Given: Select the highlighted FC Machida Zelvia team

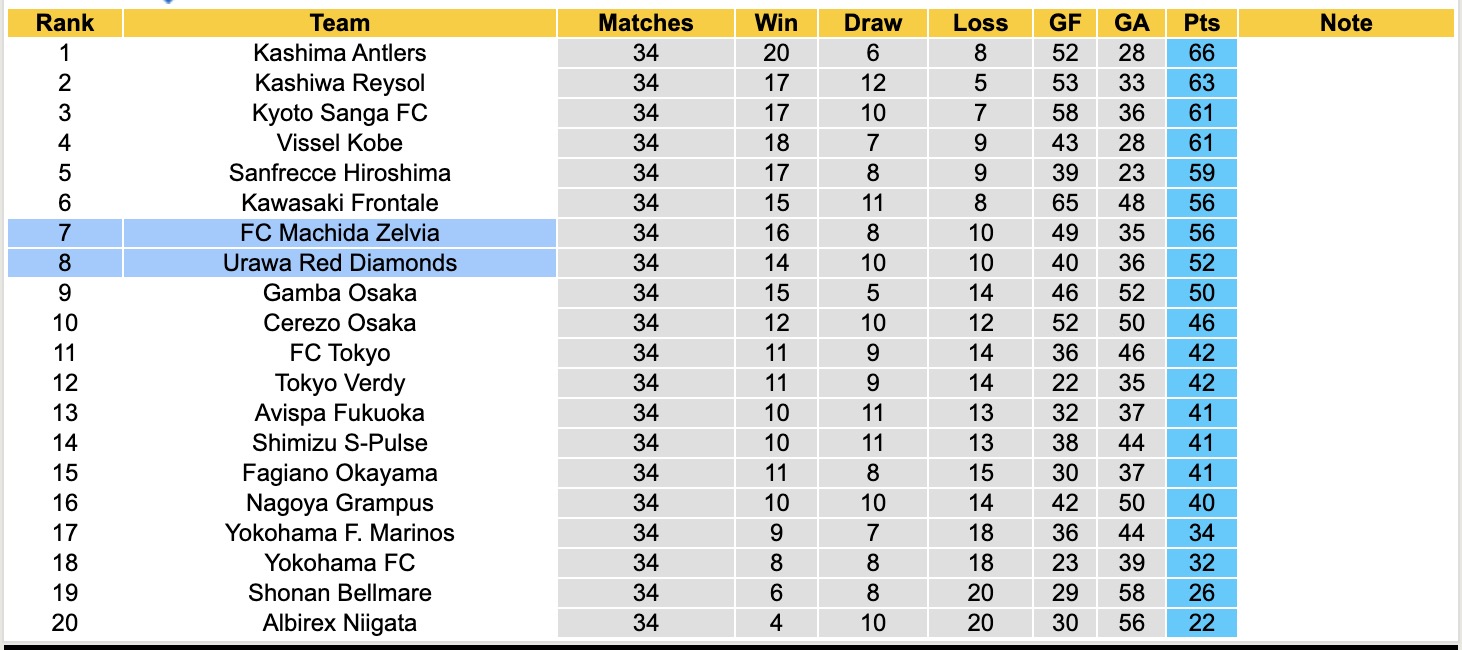Looking at the screenshot, I should (340, 233).
